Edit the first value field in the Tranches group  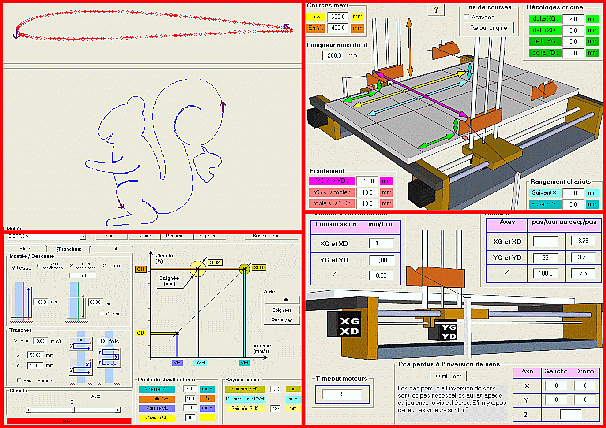coord(41,341)
